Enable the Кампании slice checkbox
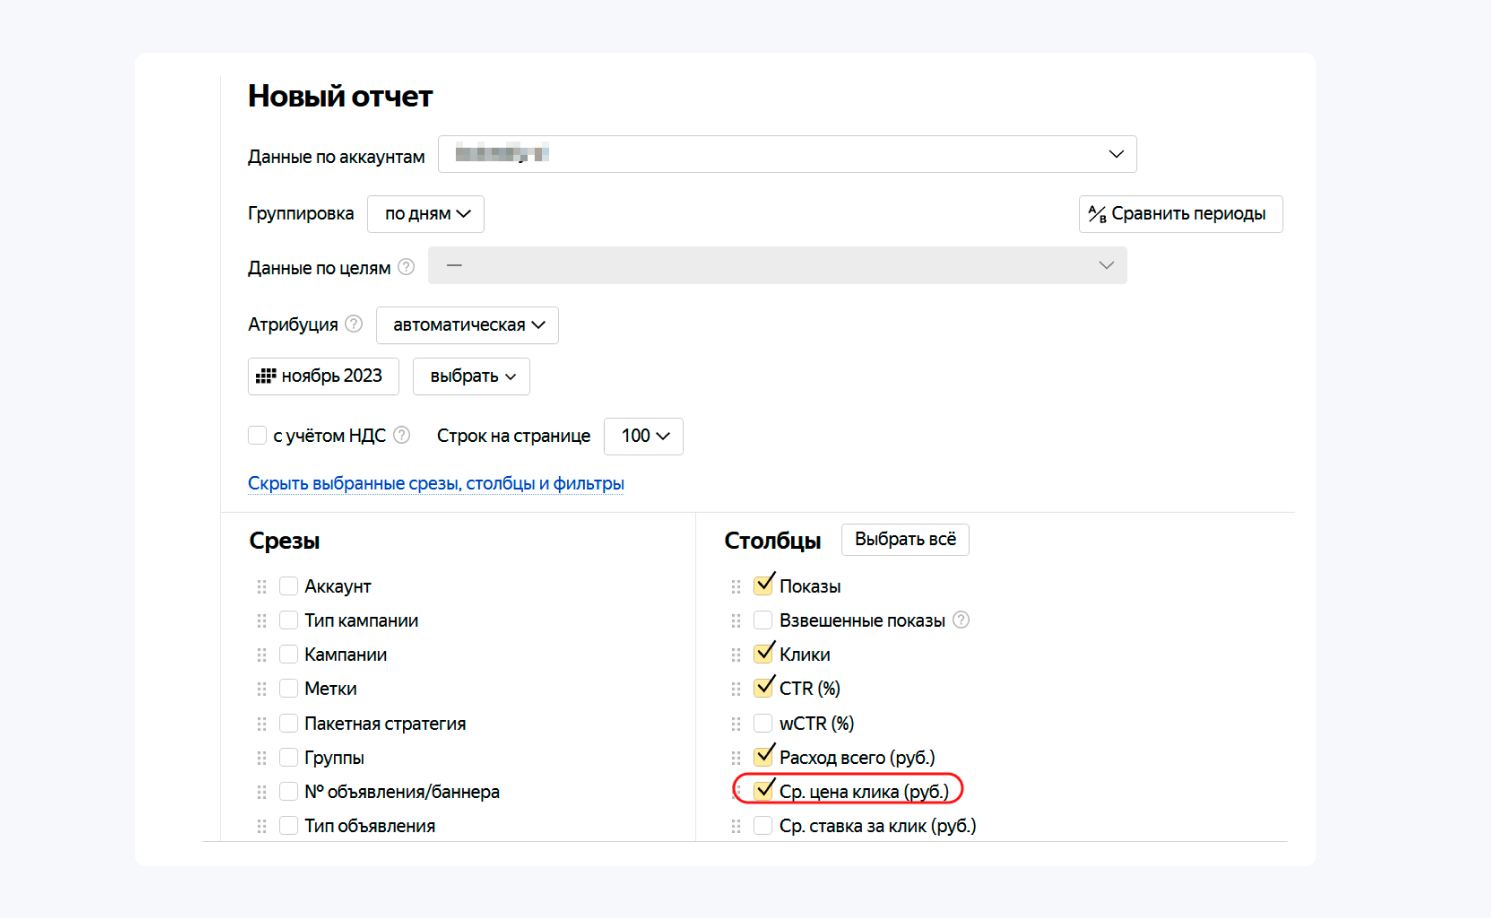 coord(289,654)
